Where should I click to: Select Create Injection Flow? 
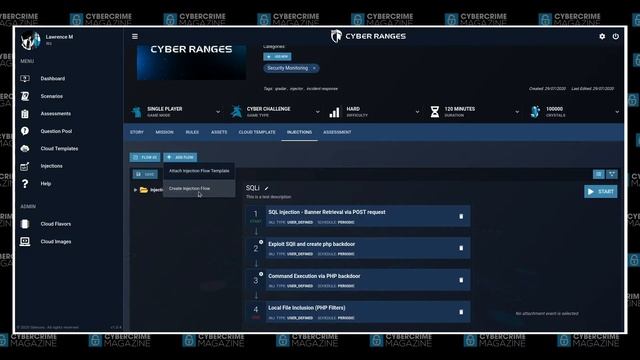199,189
